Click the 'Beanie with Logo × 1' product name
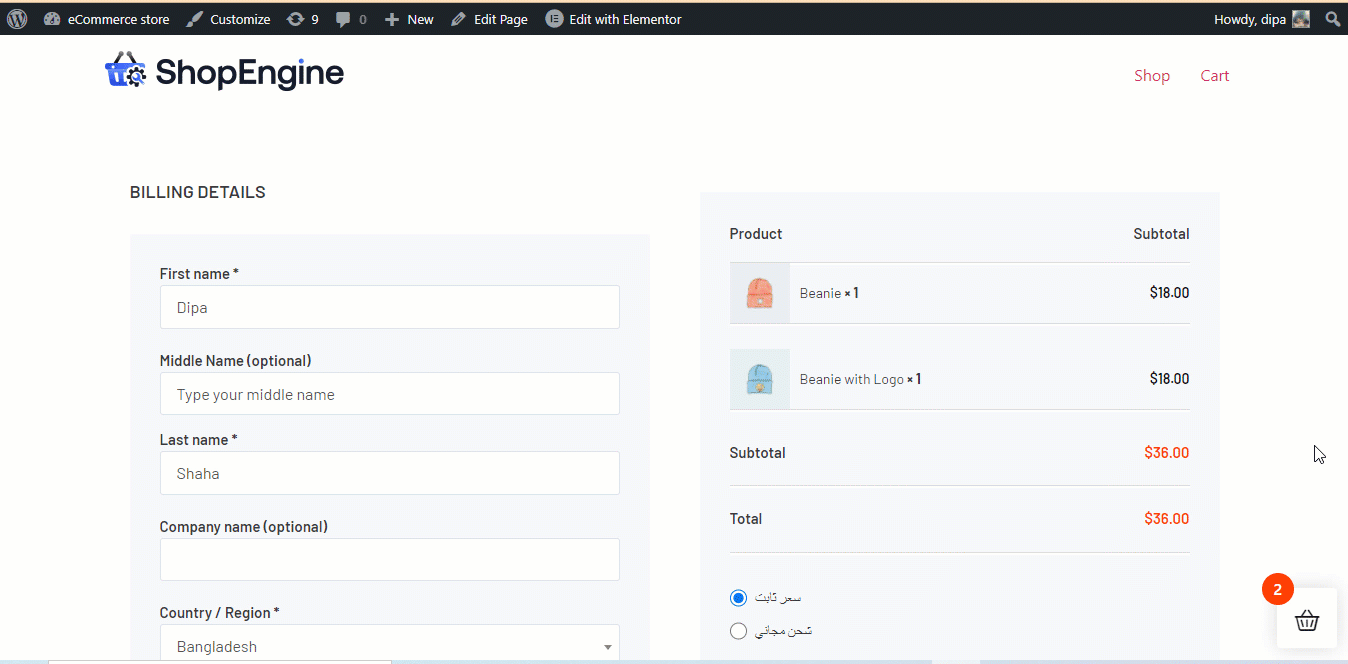The image size is (1348, 664). coord(860,379)
